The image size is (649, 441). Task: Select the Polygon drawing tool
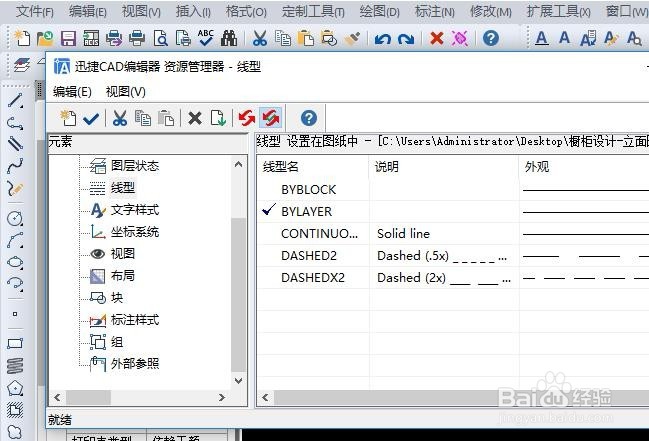click(15, 388)
